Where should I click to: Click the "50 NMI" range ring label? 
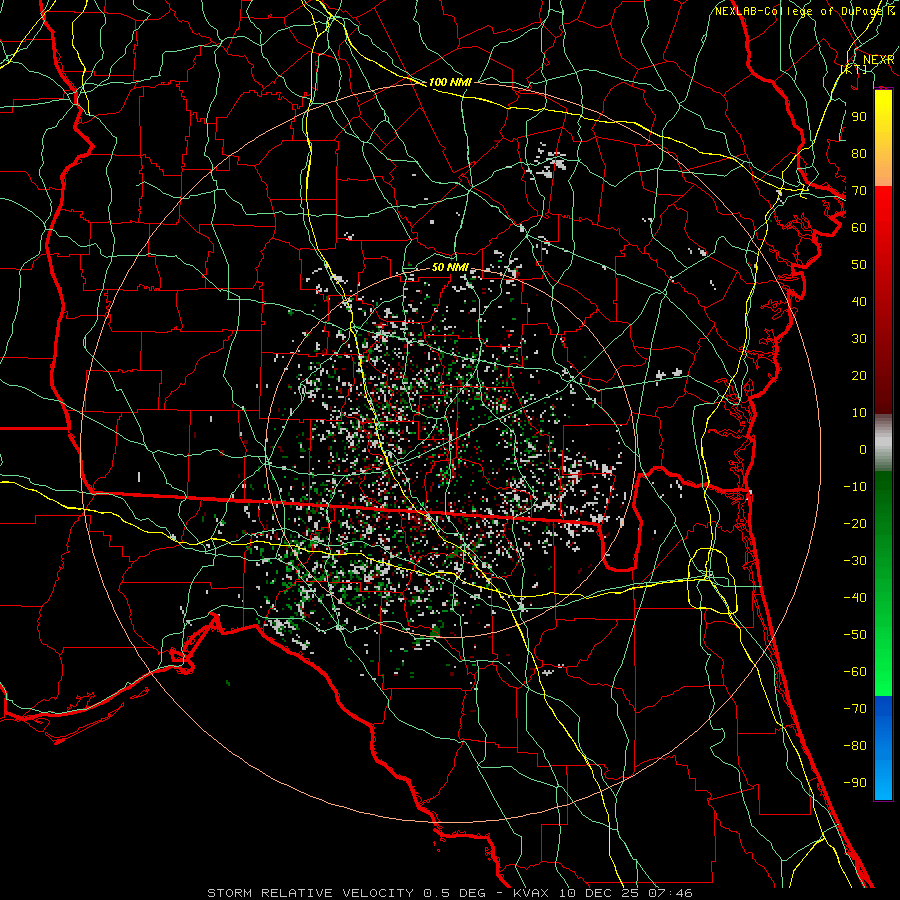coord(450,267)
